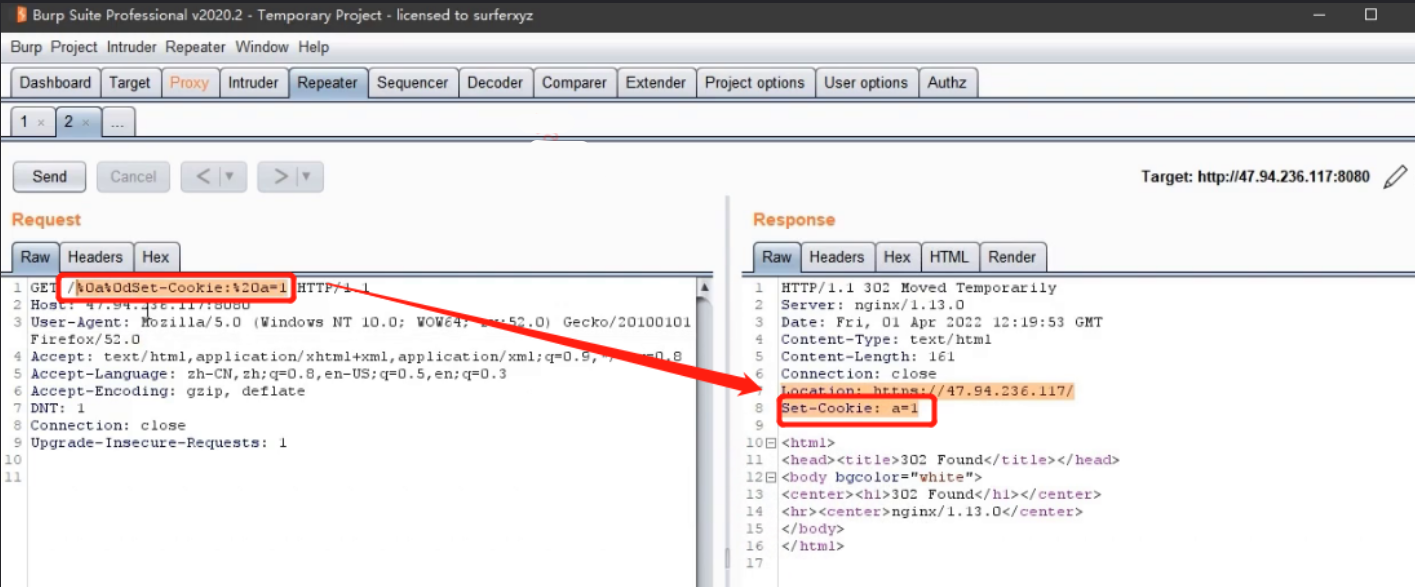Show Request Raw view

(x=35, y=257)
